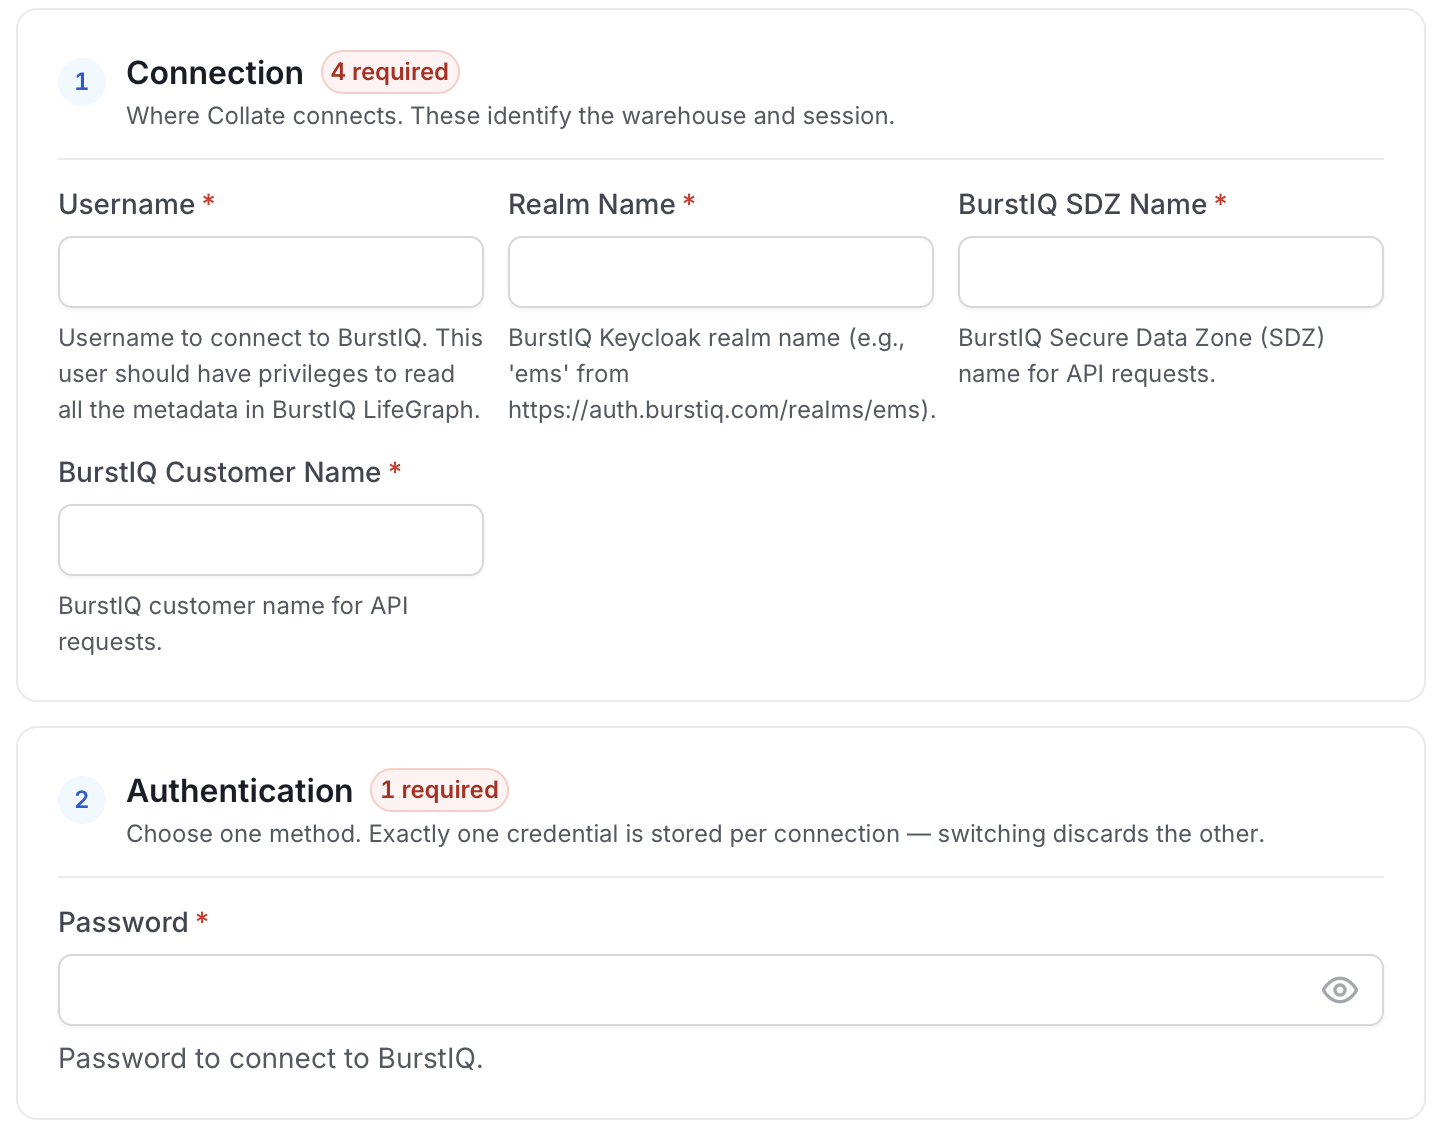Click the Realm Name label
The height and width of the screenshot is (1140, 1440).
pyautogui.click(x=592, y=204)
